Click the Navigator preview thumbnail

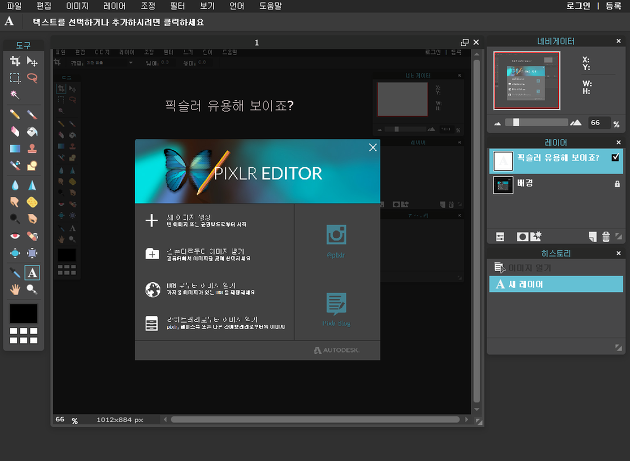pos(526,80)
